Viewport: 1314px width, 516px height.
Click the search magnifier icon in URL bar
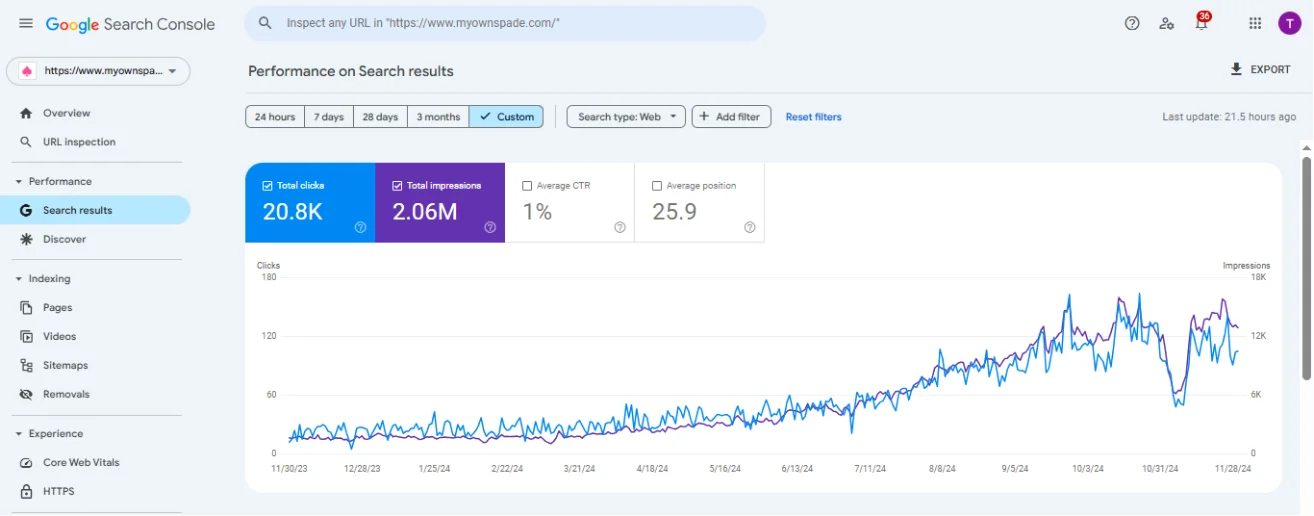(265, 23)
